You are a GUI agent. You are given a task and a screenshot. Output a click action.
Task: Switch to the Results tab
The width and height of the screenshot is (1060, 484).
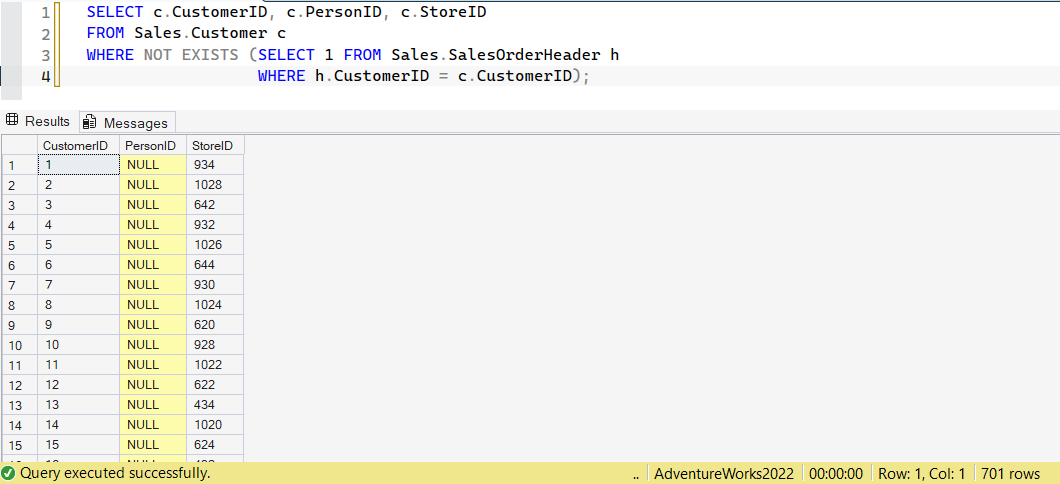click(38, 122)
